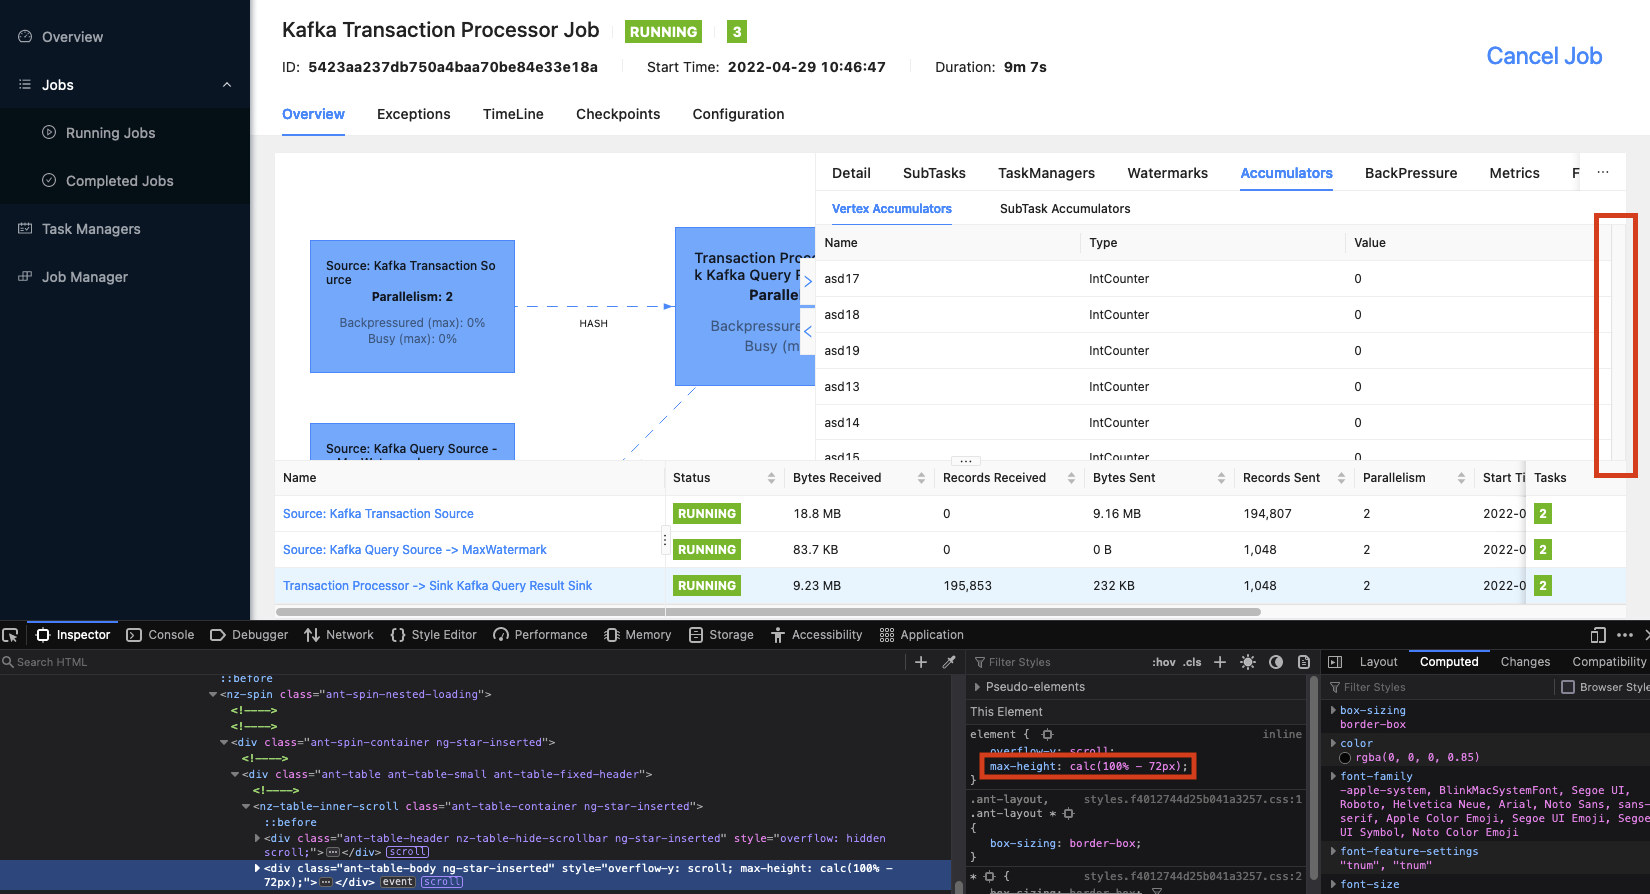This screenshot has width=1650, height=894.
Task: Open the Style Editor devtools tab
Action: point(433,635)
